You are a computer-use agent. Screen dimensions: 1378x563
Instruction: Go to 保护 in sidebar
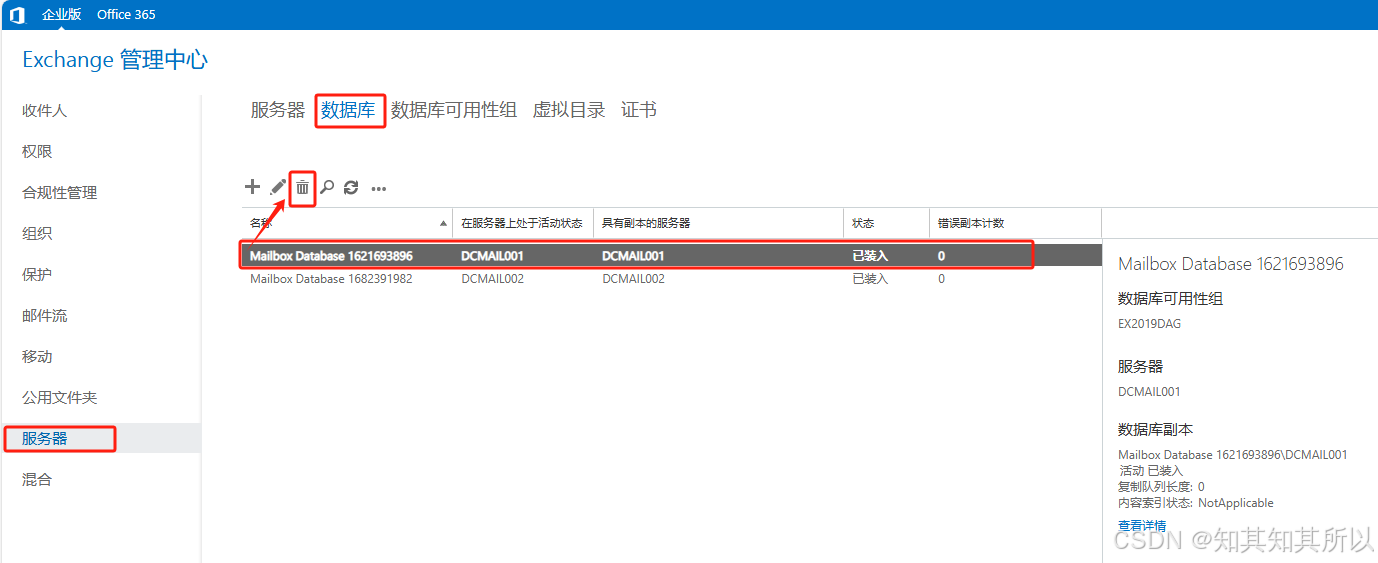pyautogui.click(x=37, y=275)
